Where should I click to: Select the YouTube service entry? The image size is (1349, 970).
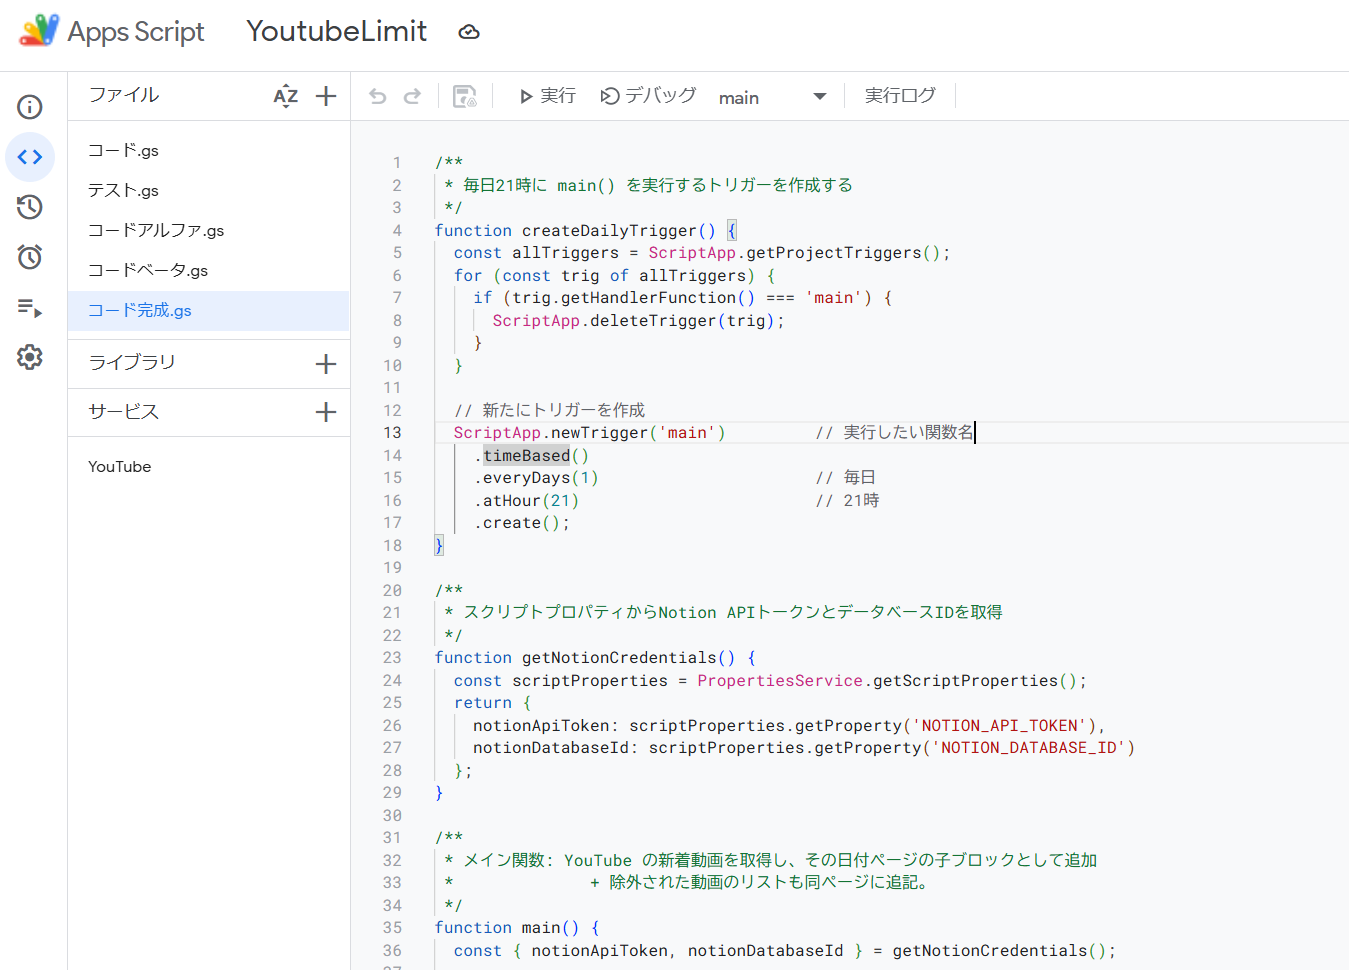119,467
